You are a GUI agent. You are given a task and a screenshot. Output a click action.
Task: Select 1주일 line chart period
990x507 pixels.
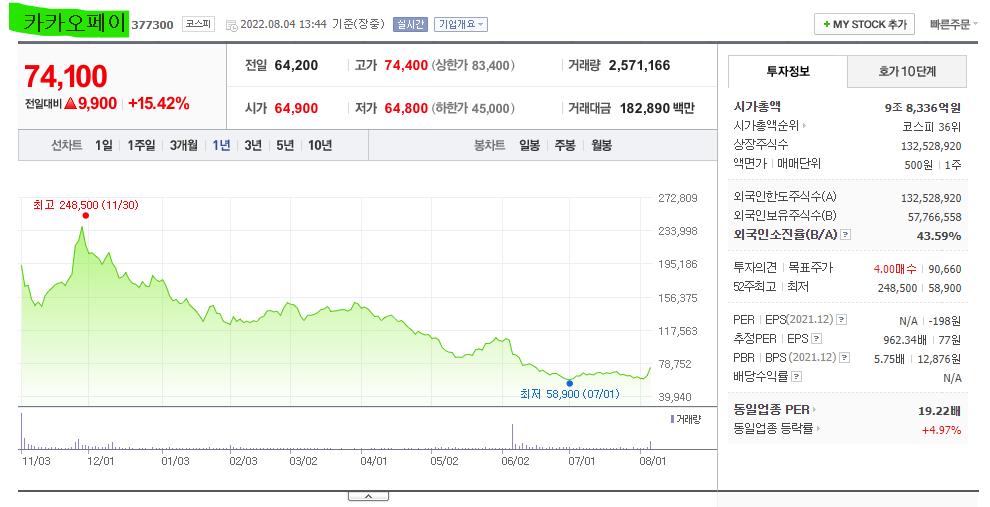point(141,146)
